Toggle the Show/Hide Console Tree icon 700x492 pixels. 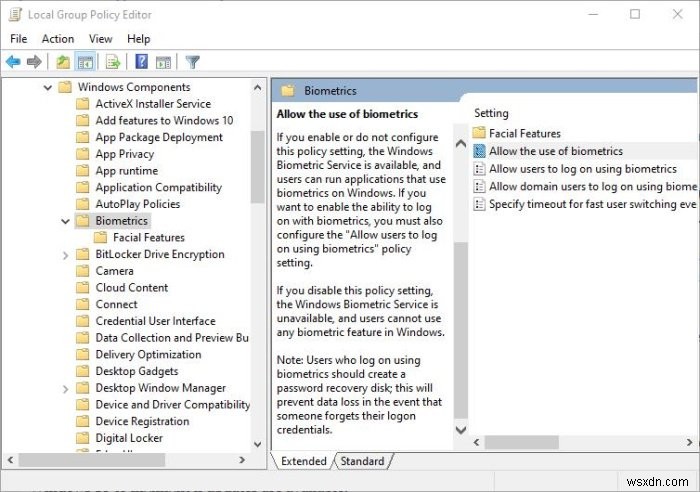point(85,62)
